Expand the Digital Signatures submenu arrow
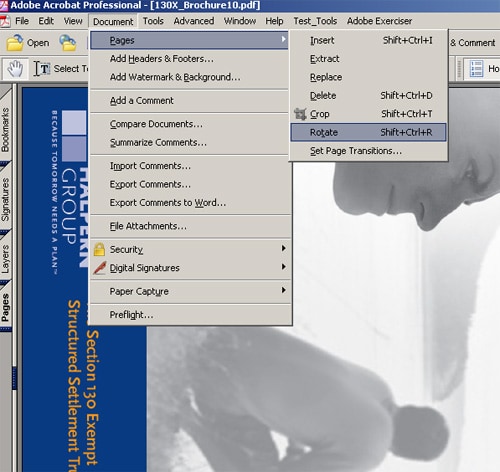Screen dimensions: 500x472 pos(283,267)
